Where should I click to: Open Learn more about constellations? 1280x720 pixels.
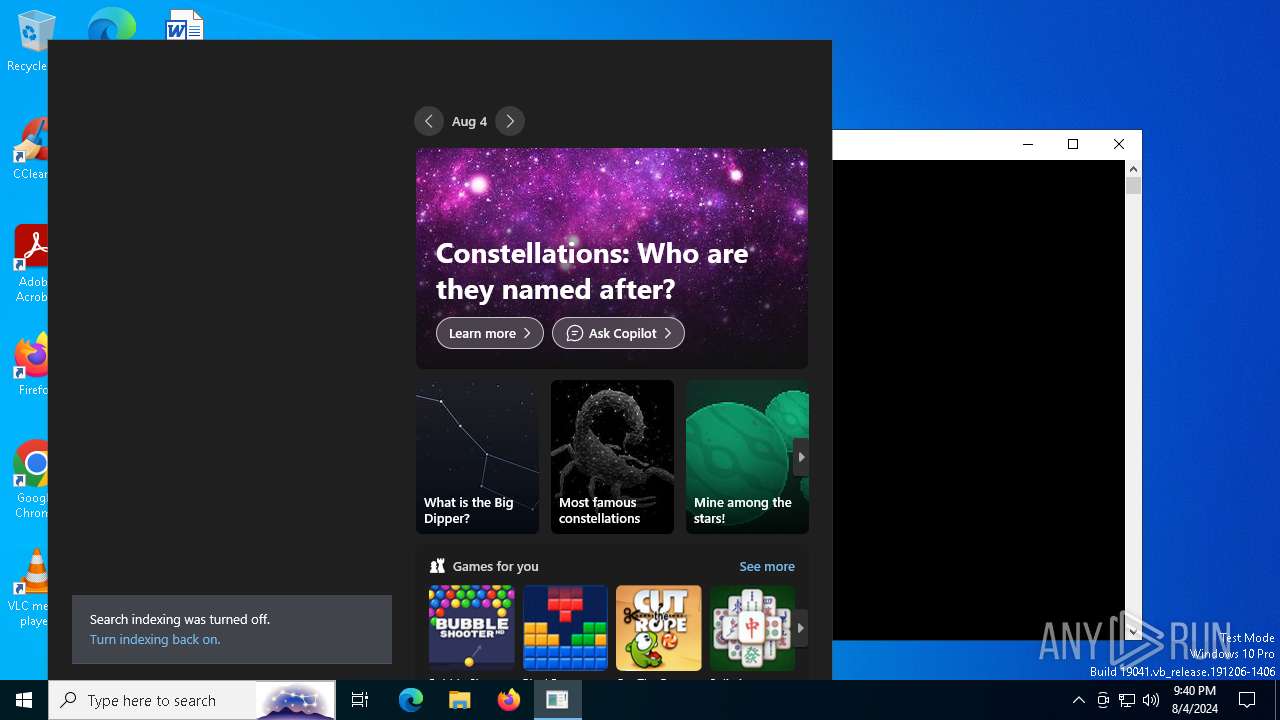coord(490,333)
